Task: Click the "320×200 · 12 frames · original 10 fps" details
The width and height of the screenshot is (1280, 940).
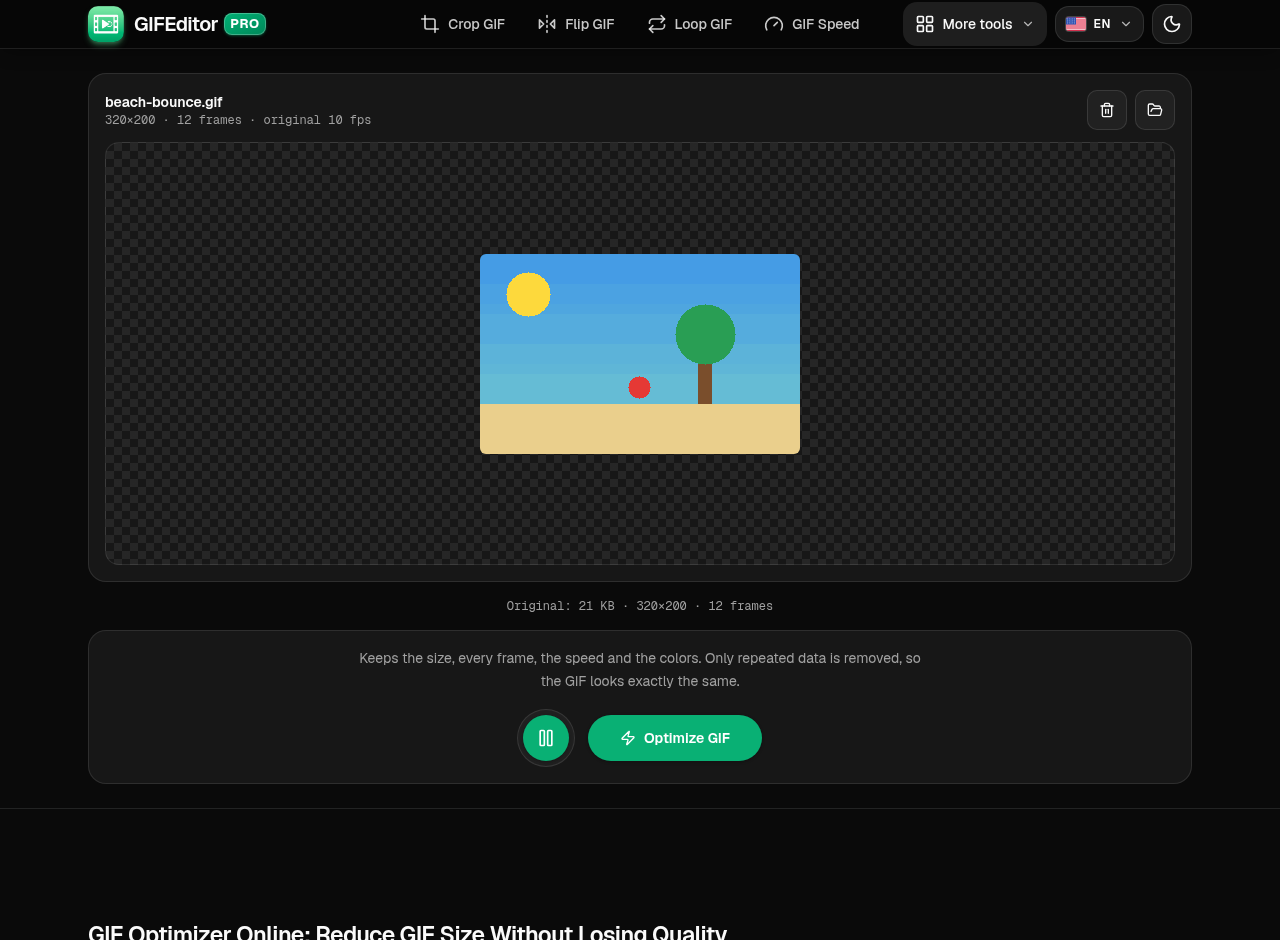Action: (238, 120)
